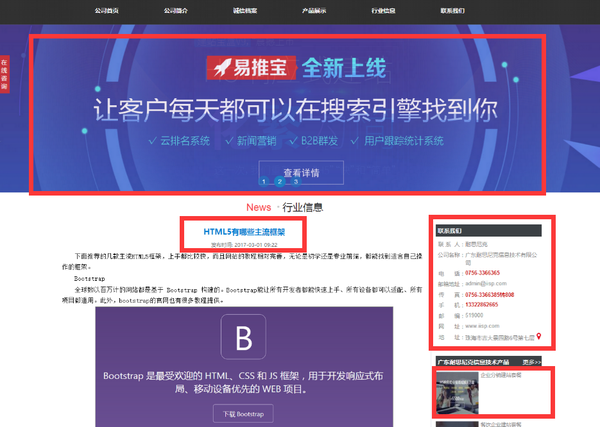Click the postal code 519000
The height and width of the screenshot is (427, 600).
pos(474,315)
